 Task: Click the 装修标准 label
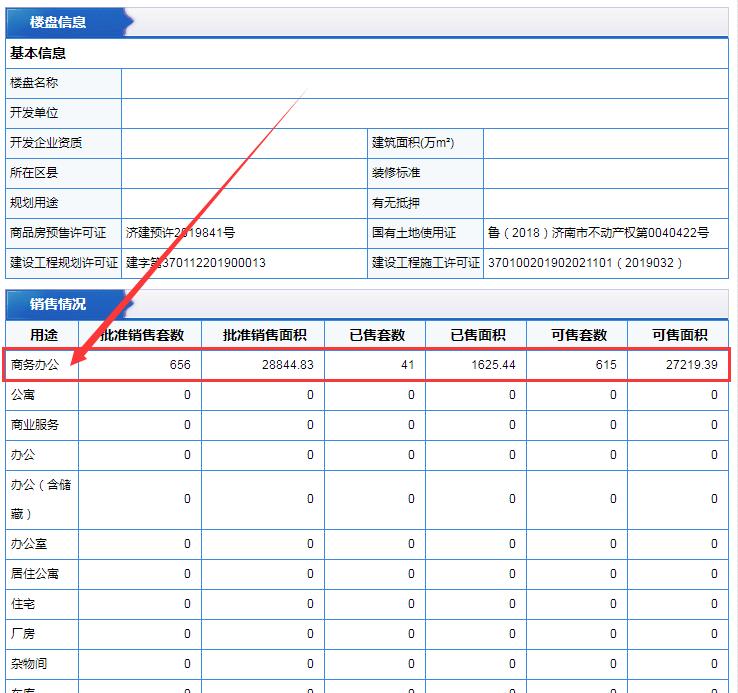tap(396, 173)
